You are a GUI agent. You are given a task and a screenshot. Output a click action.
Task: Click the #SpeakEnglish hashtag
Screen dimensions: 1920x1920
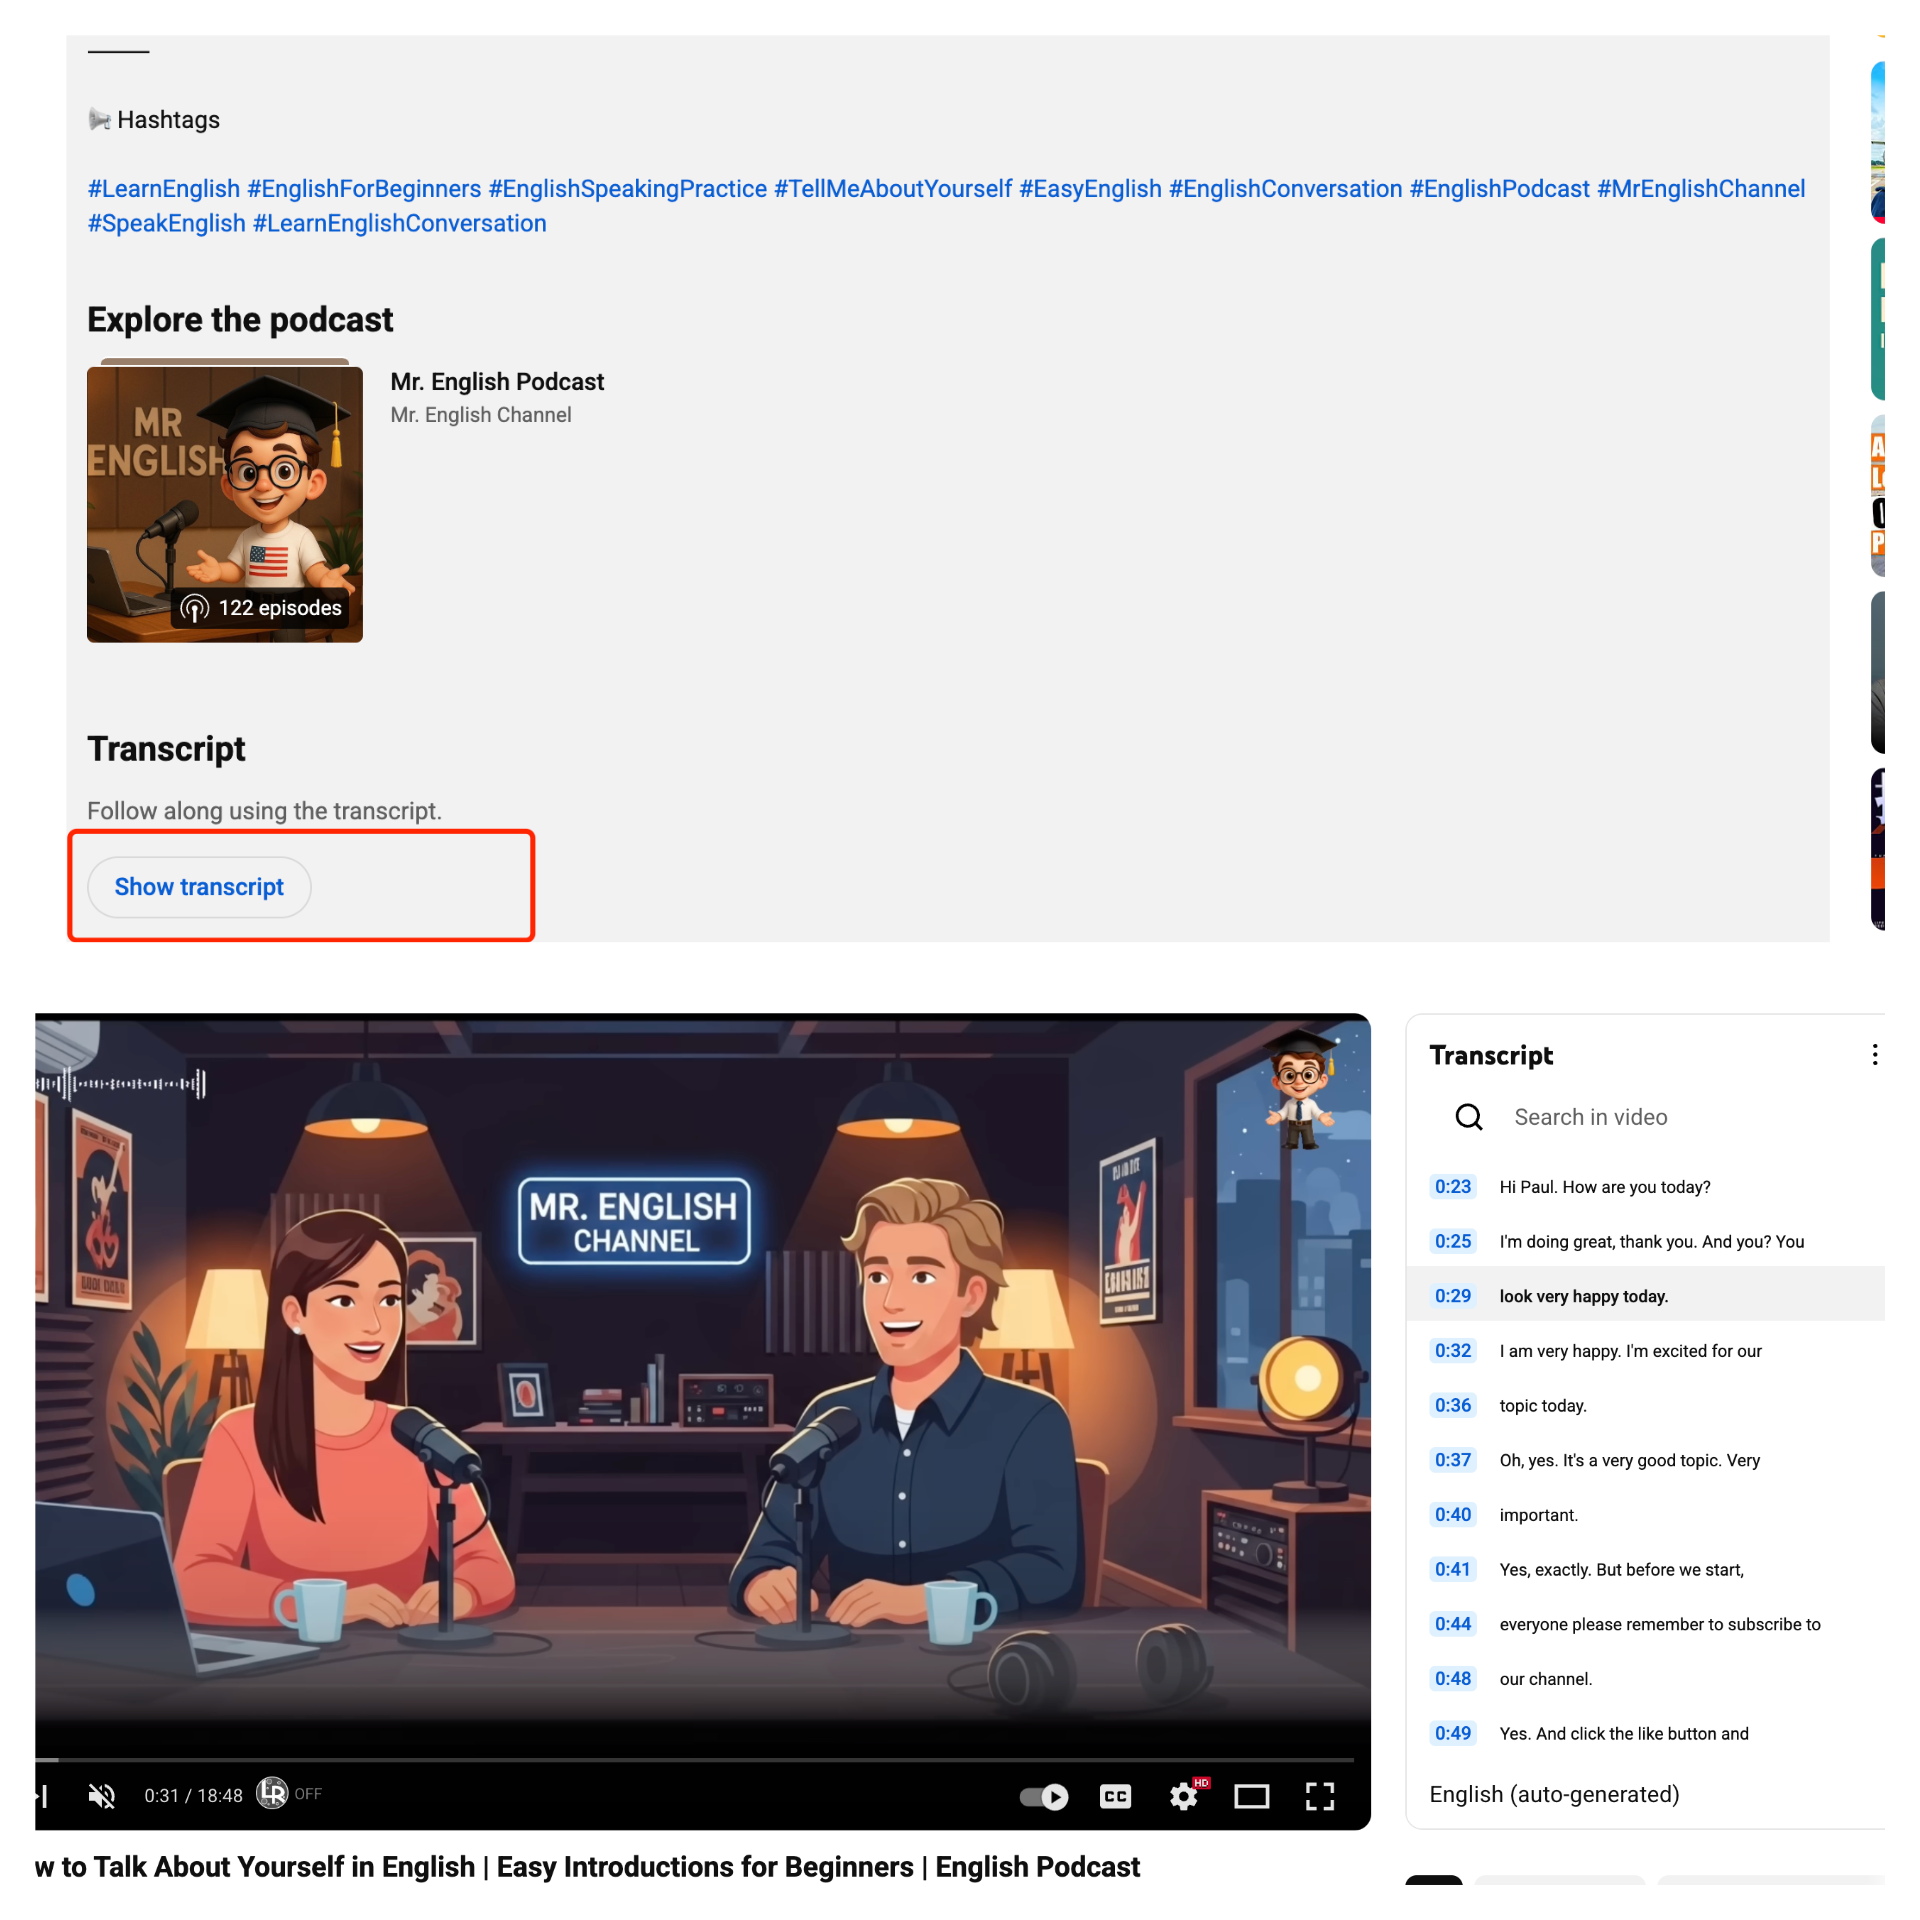pyautogui.click(x=167, y=223)
